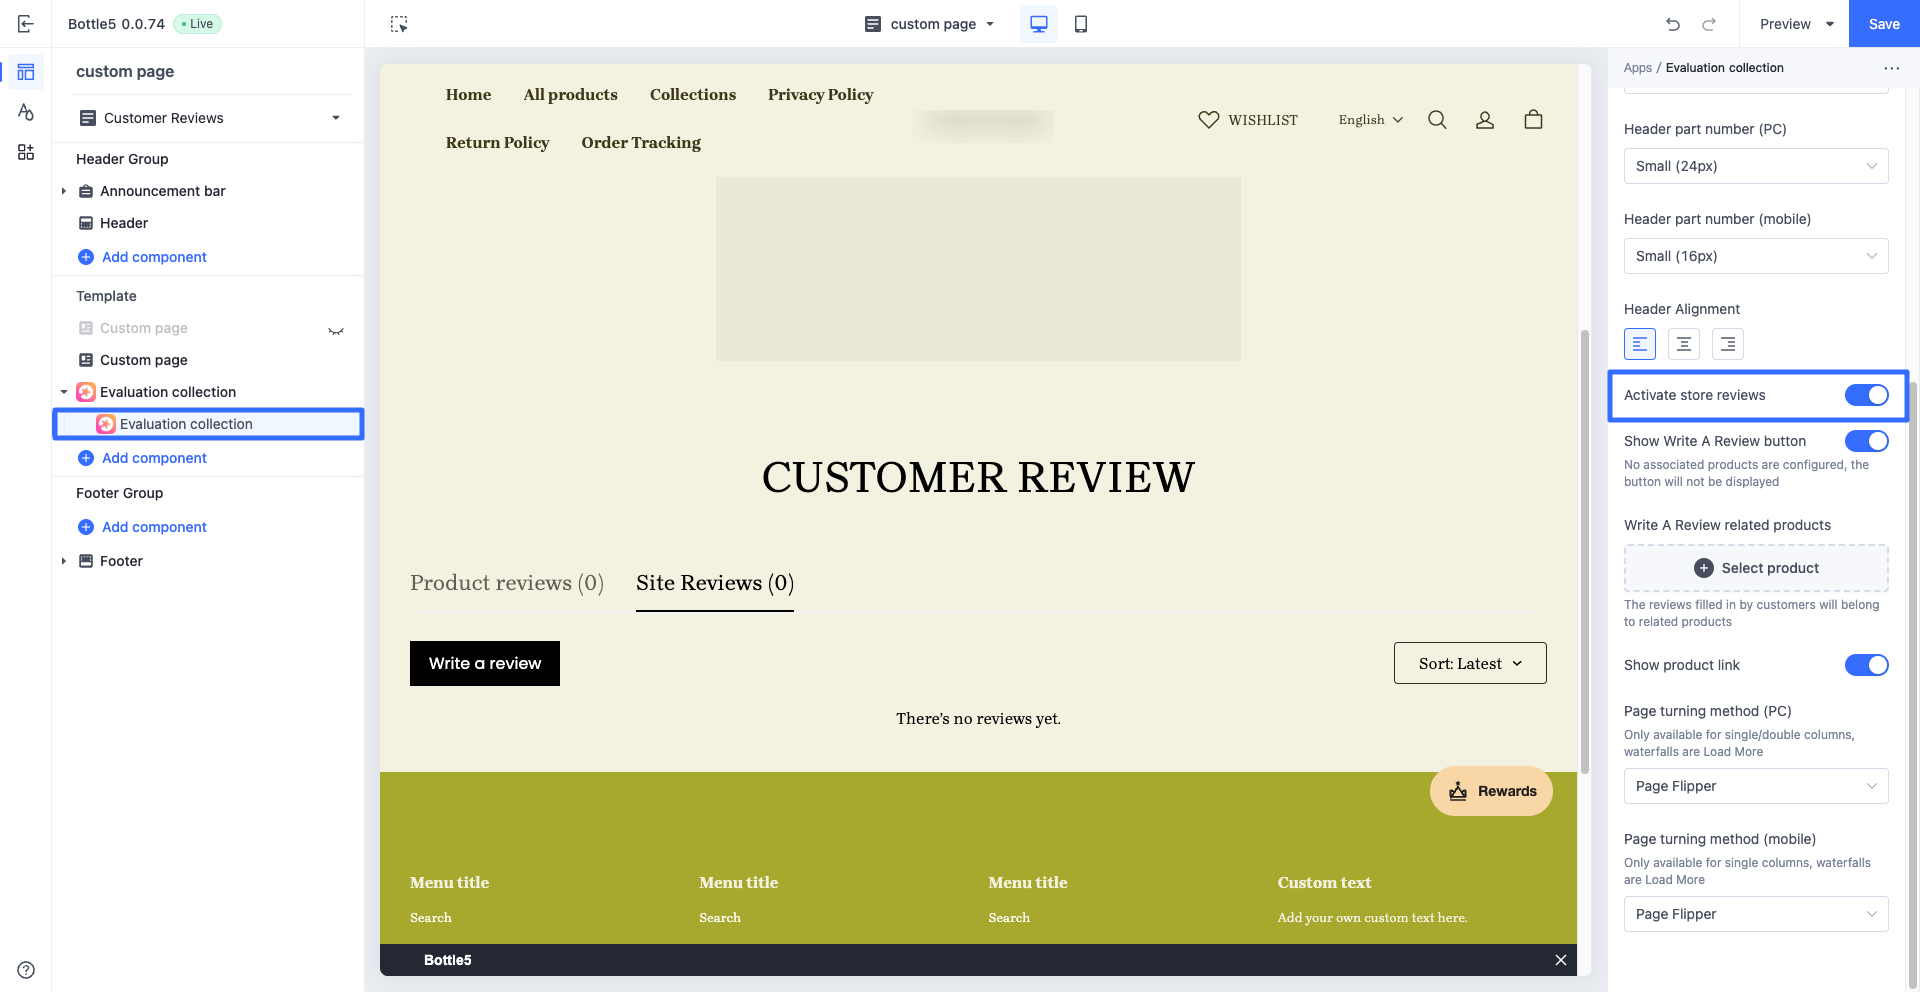Click the search magnifier in store header
Image resolution: width=1920 pixels, height=992 pixels.
click(x=1437, y=120)
